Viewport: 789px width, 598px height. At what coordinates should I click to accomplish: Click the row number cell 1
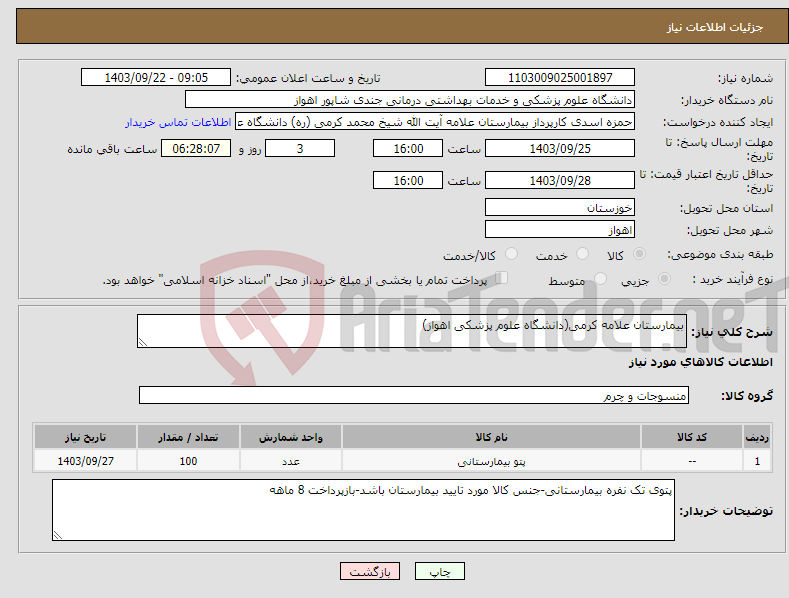click(x=757, y=461)
